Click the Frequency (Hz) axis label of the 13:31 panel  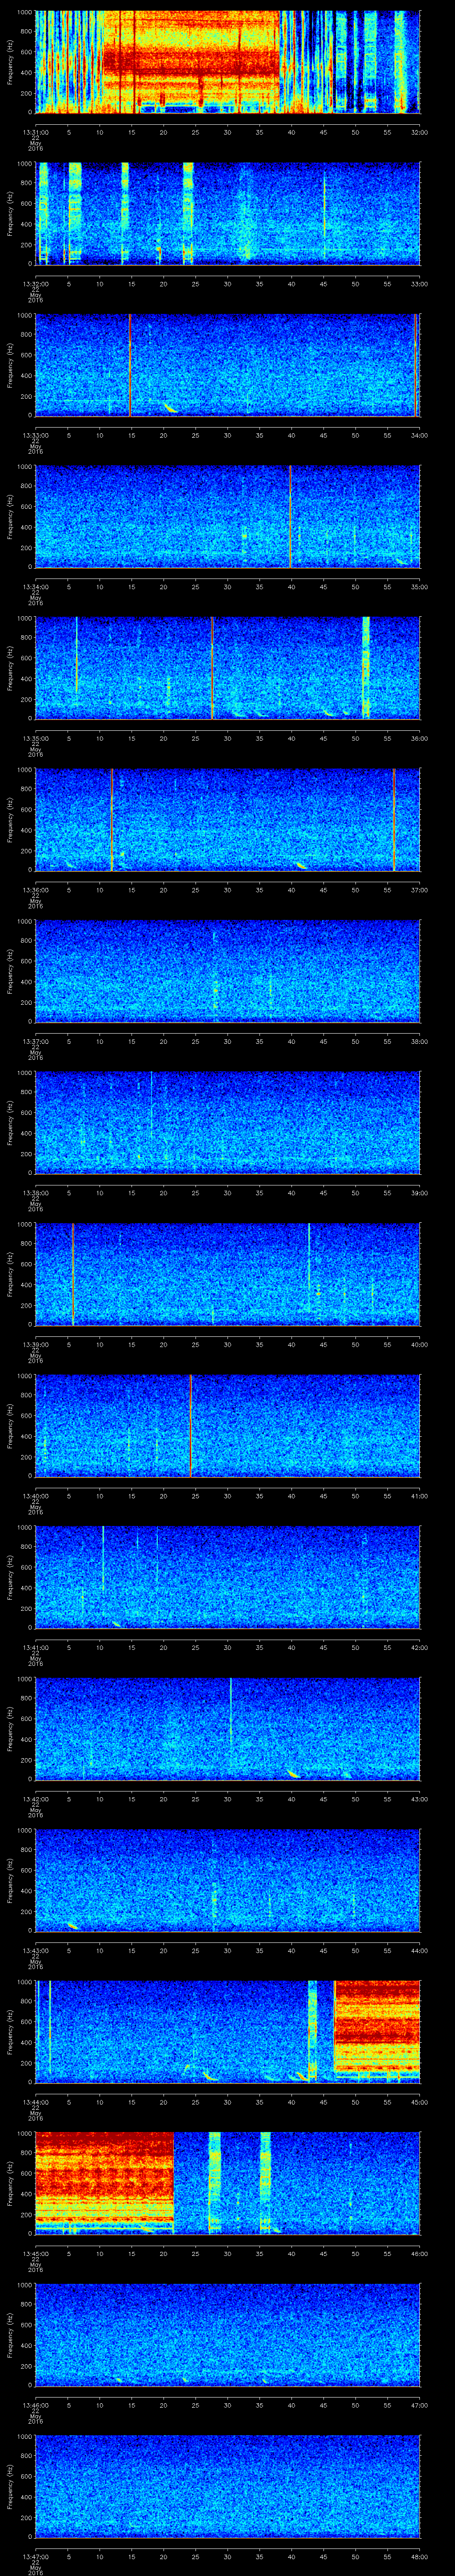click(x=10, y=62)
